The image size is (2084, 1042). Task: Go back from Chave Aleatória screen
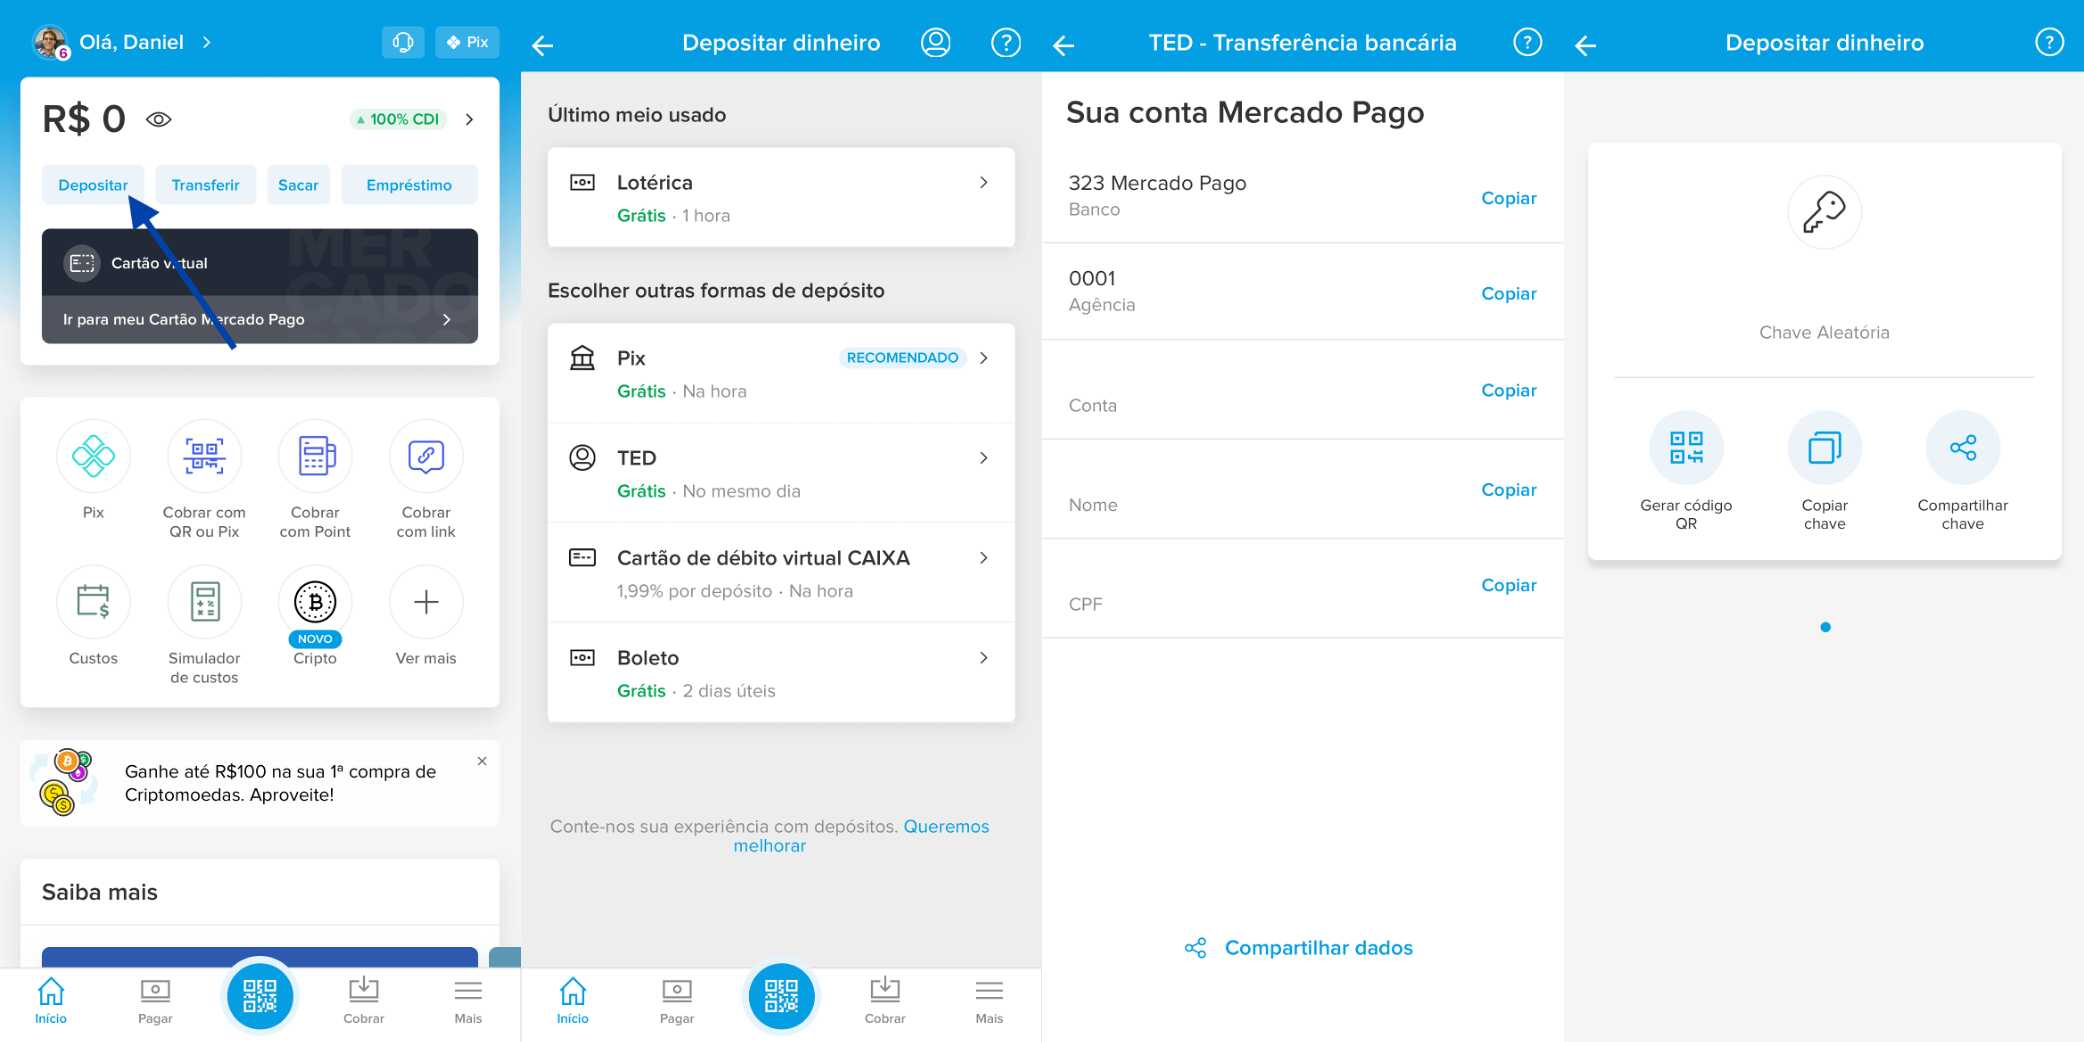point(1586,44)
